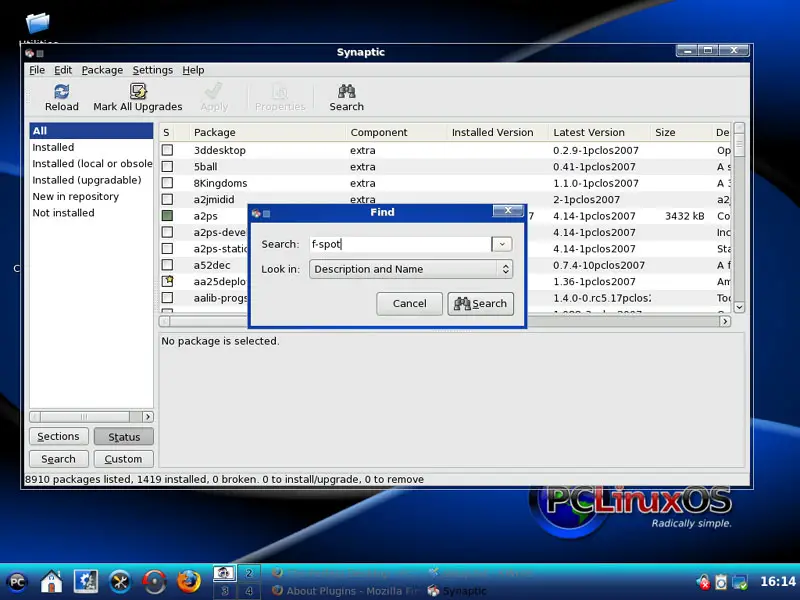
Task: Open the Look in combo box
Action: [x=411, y=269]
